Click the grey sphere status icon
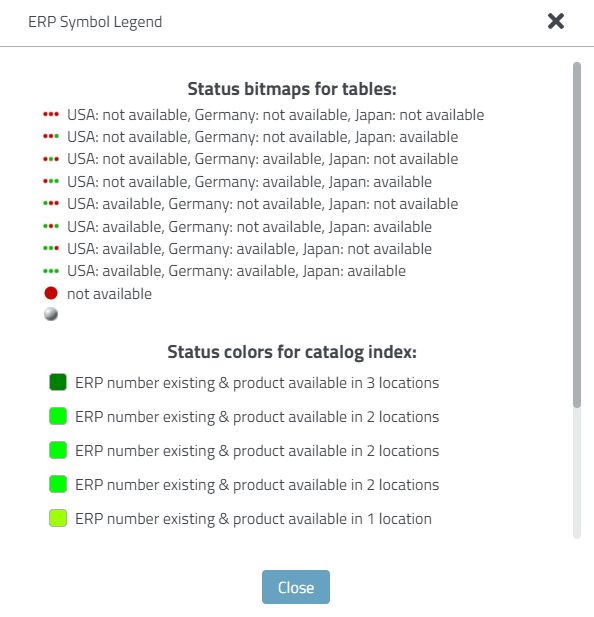The image size is (594, 617). pos(51,314)
